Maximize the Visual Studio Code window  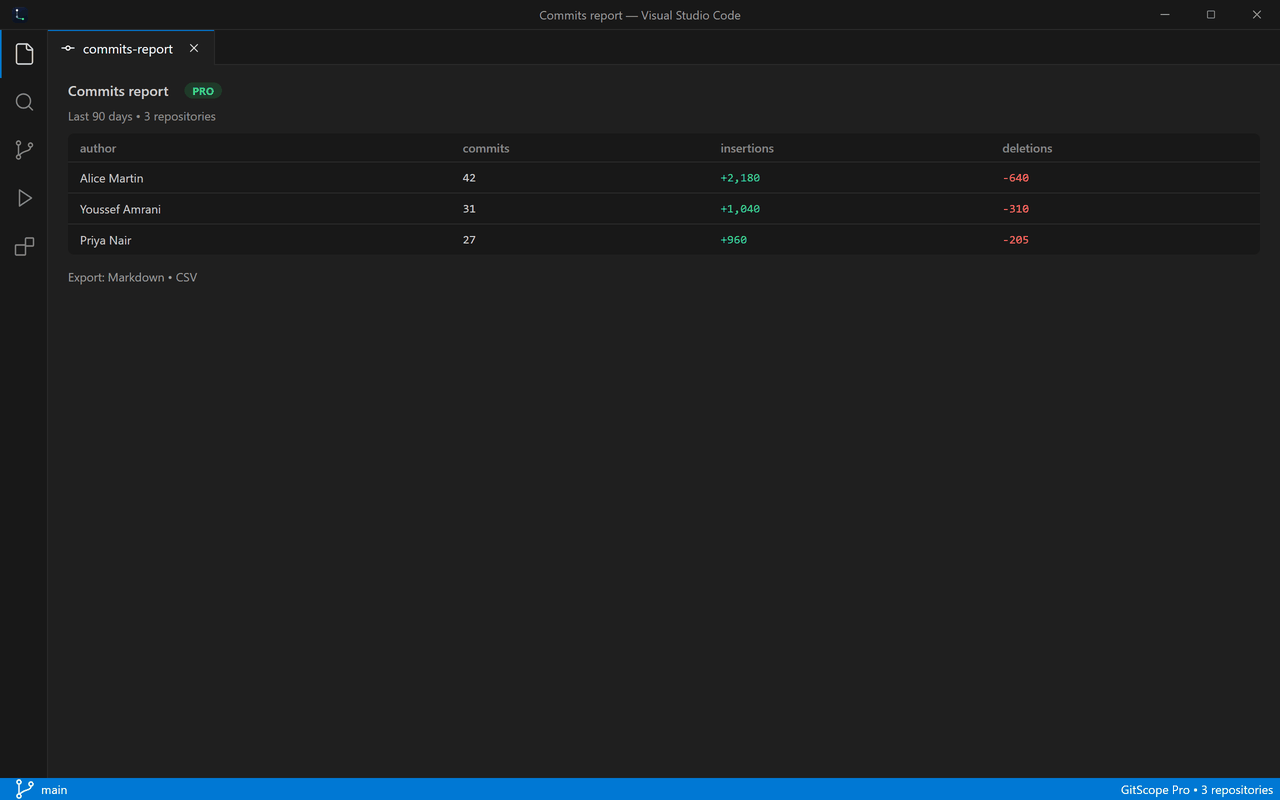pyautogui.click(x=1211, y=14)
